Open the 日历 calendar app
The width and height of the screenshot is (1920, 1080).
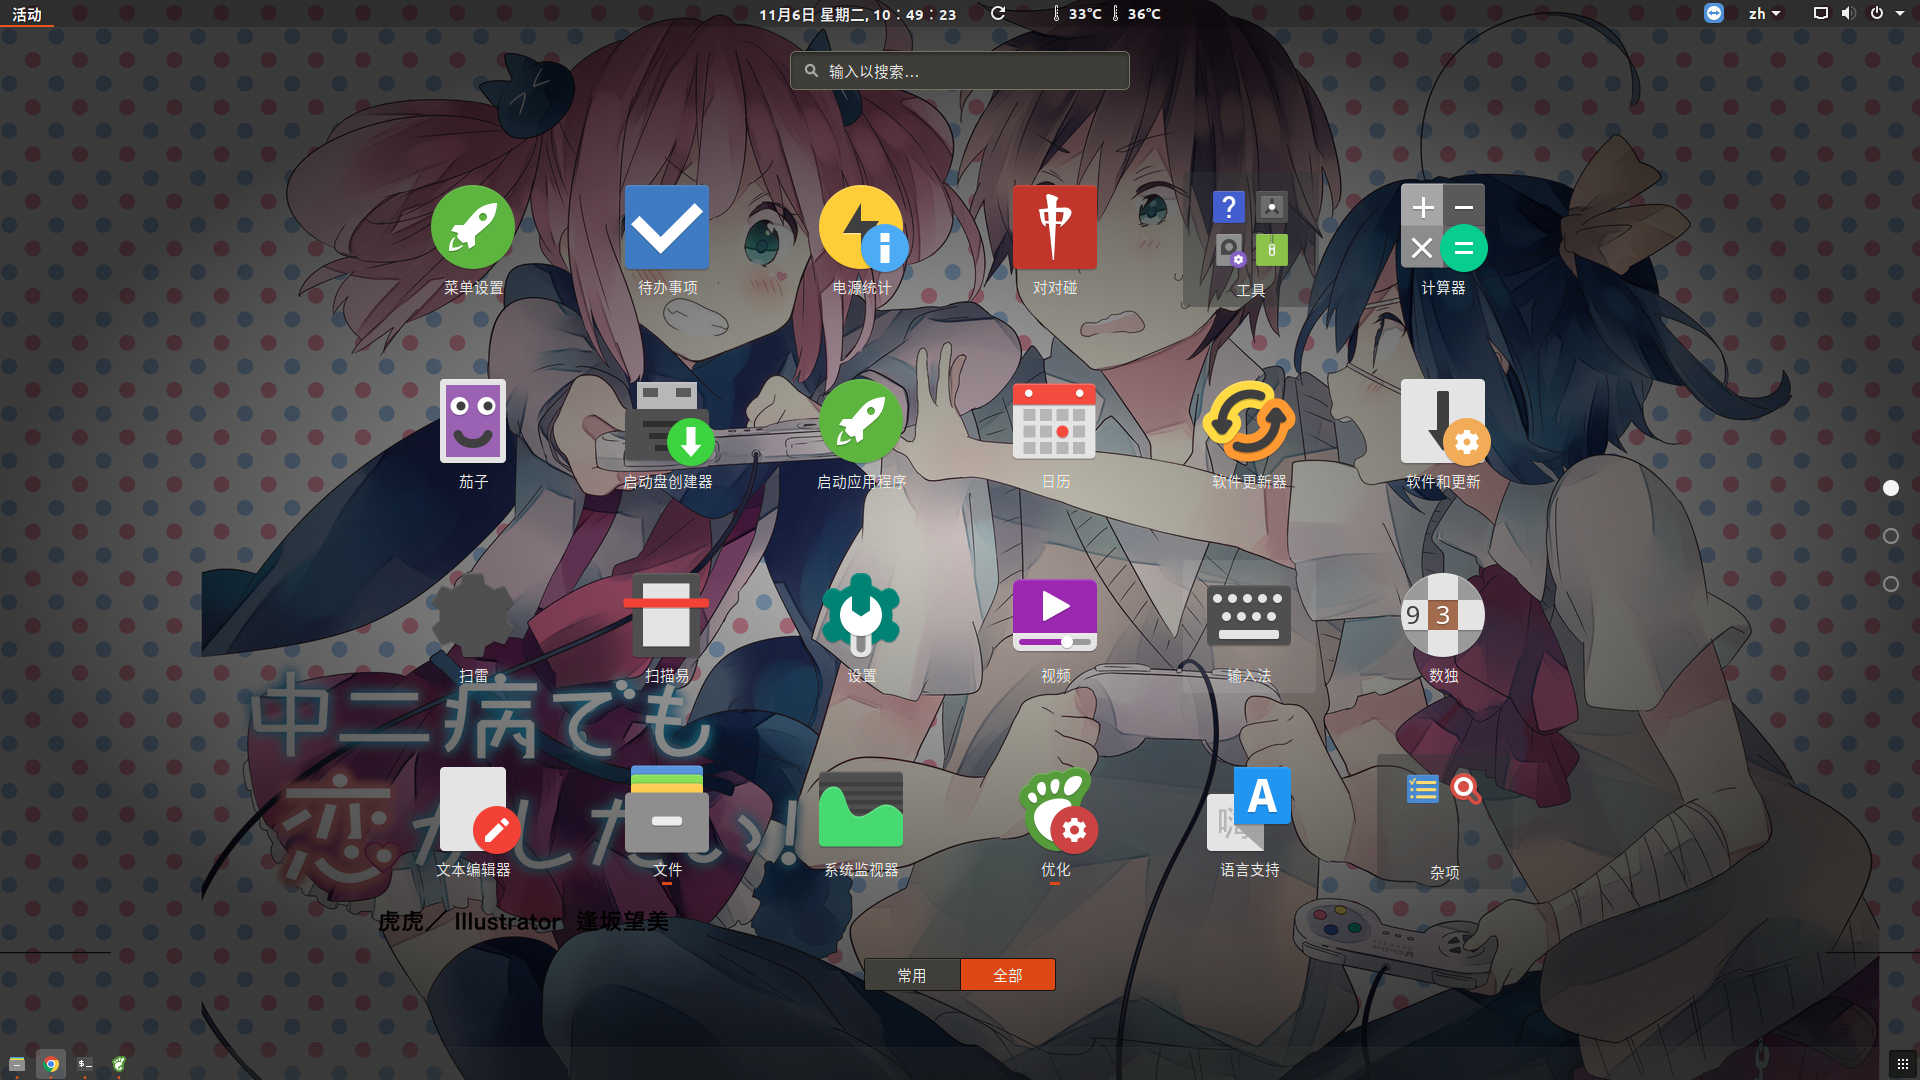click(1055, 435)
